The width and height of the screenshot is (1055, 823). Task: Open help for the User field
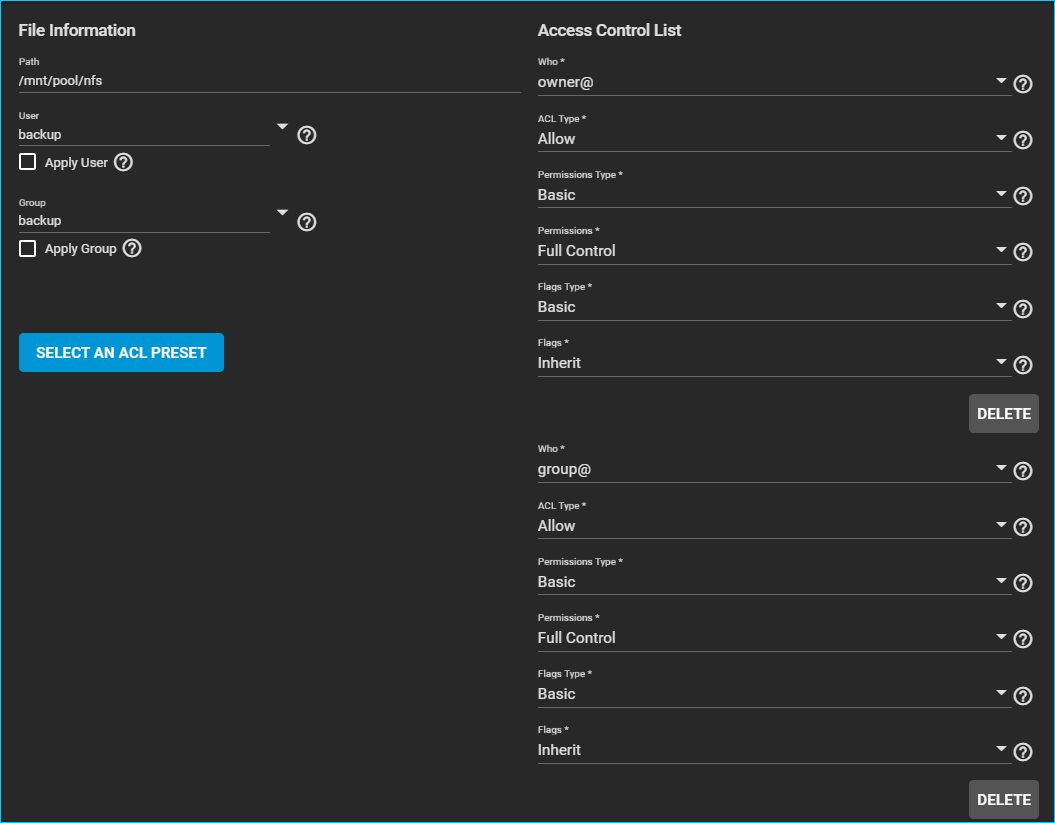coord(307,135)
